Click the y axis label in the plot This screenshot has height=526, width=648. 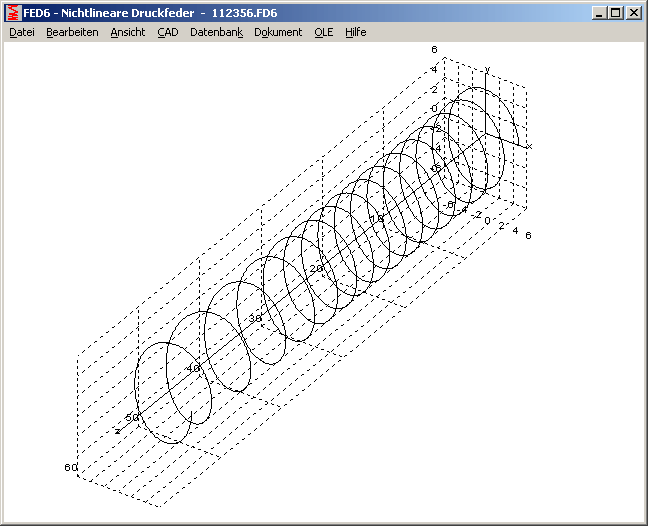coord(487,69)
